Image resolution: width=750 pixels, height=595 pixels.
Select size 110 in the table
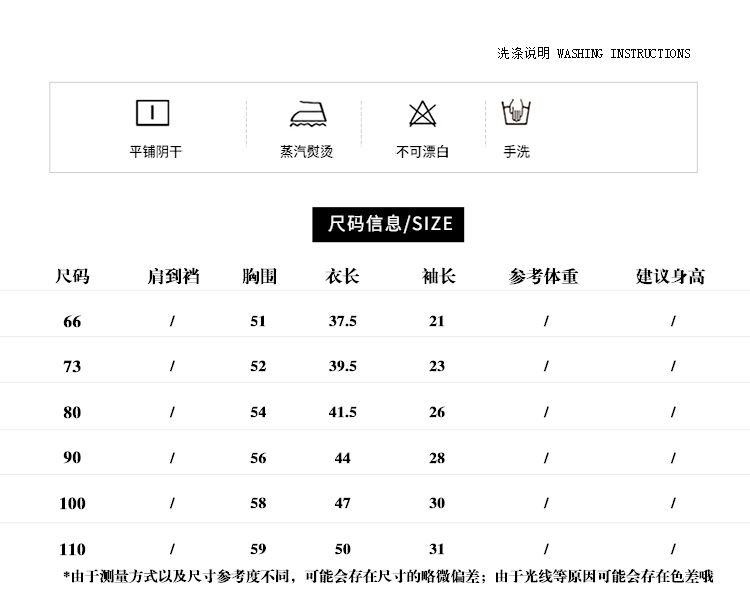tap(72, 549)
